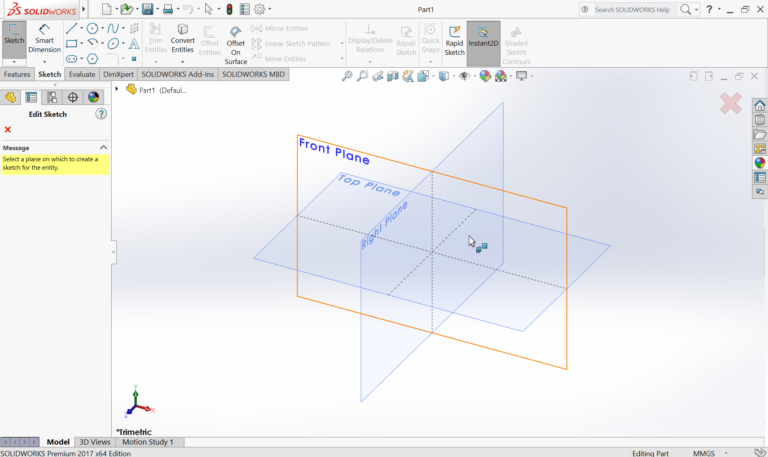768x457 pixels.
Task: Click the Help question mark button
Action: click(709, 9)
